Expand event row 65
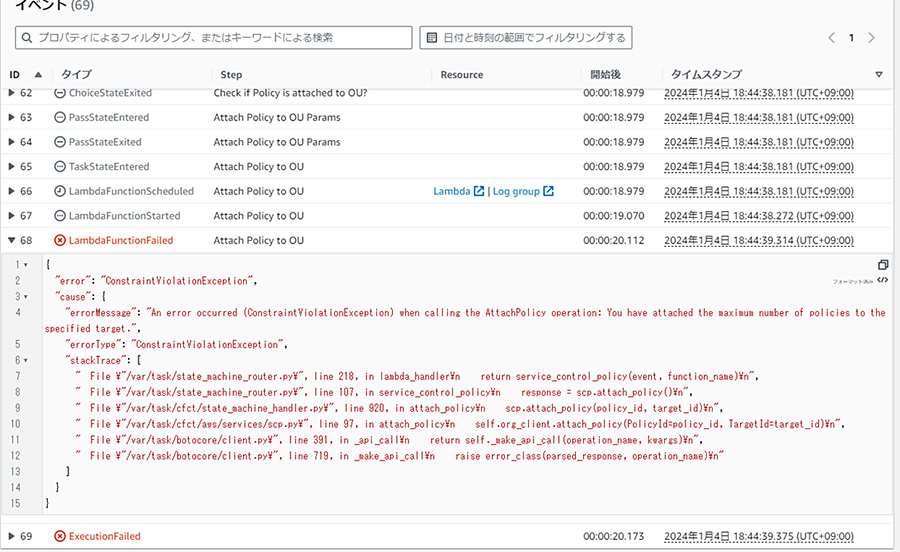900x552 pixels. click(x=11, y=167)
